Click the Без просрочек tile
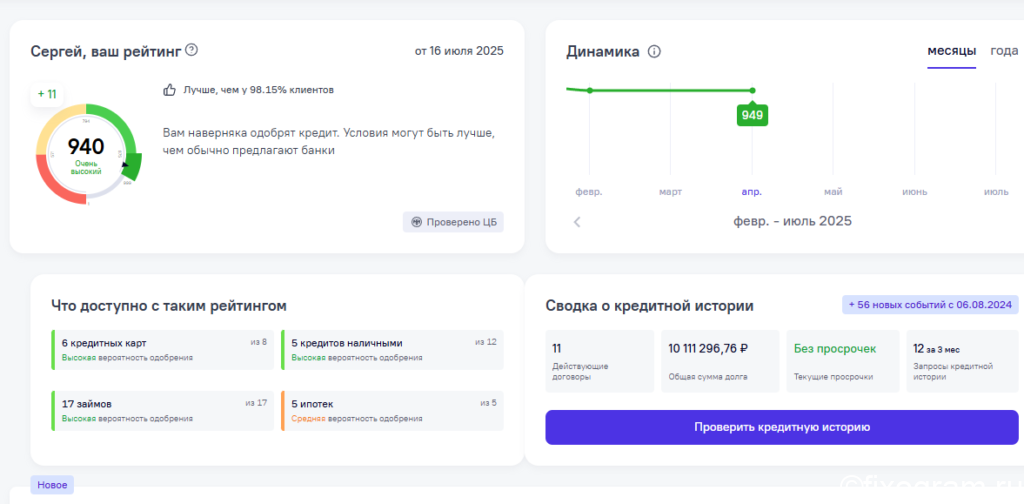 842,361
